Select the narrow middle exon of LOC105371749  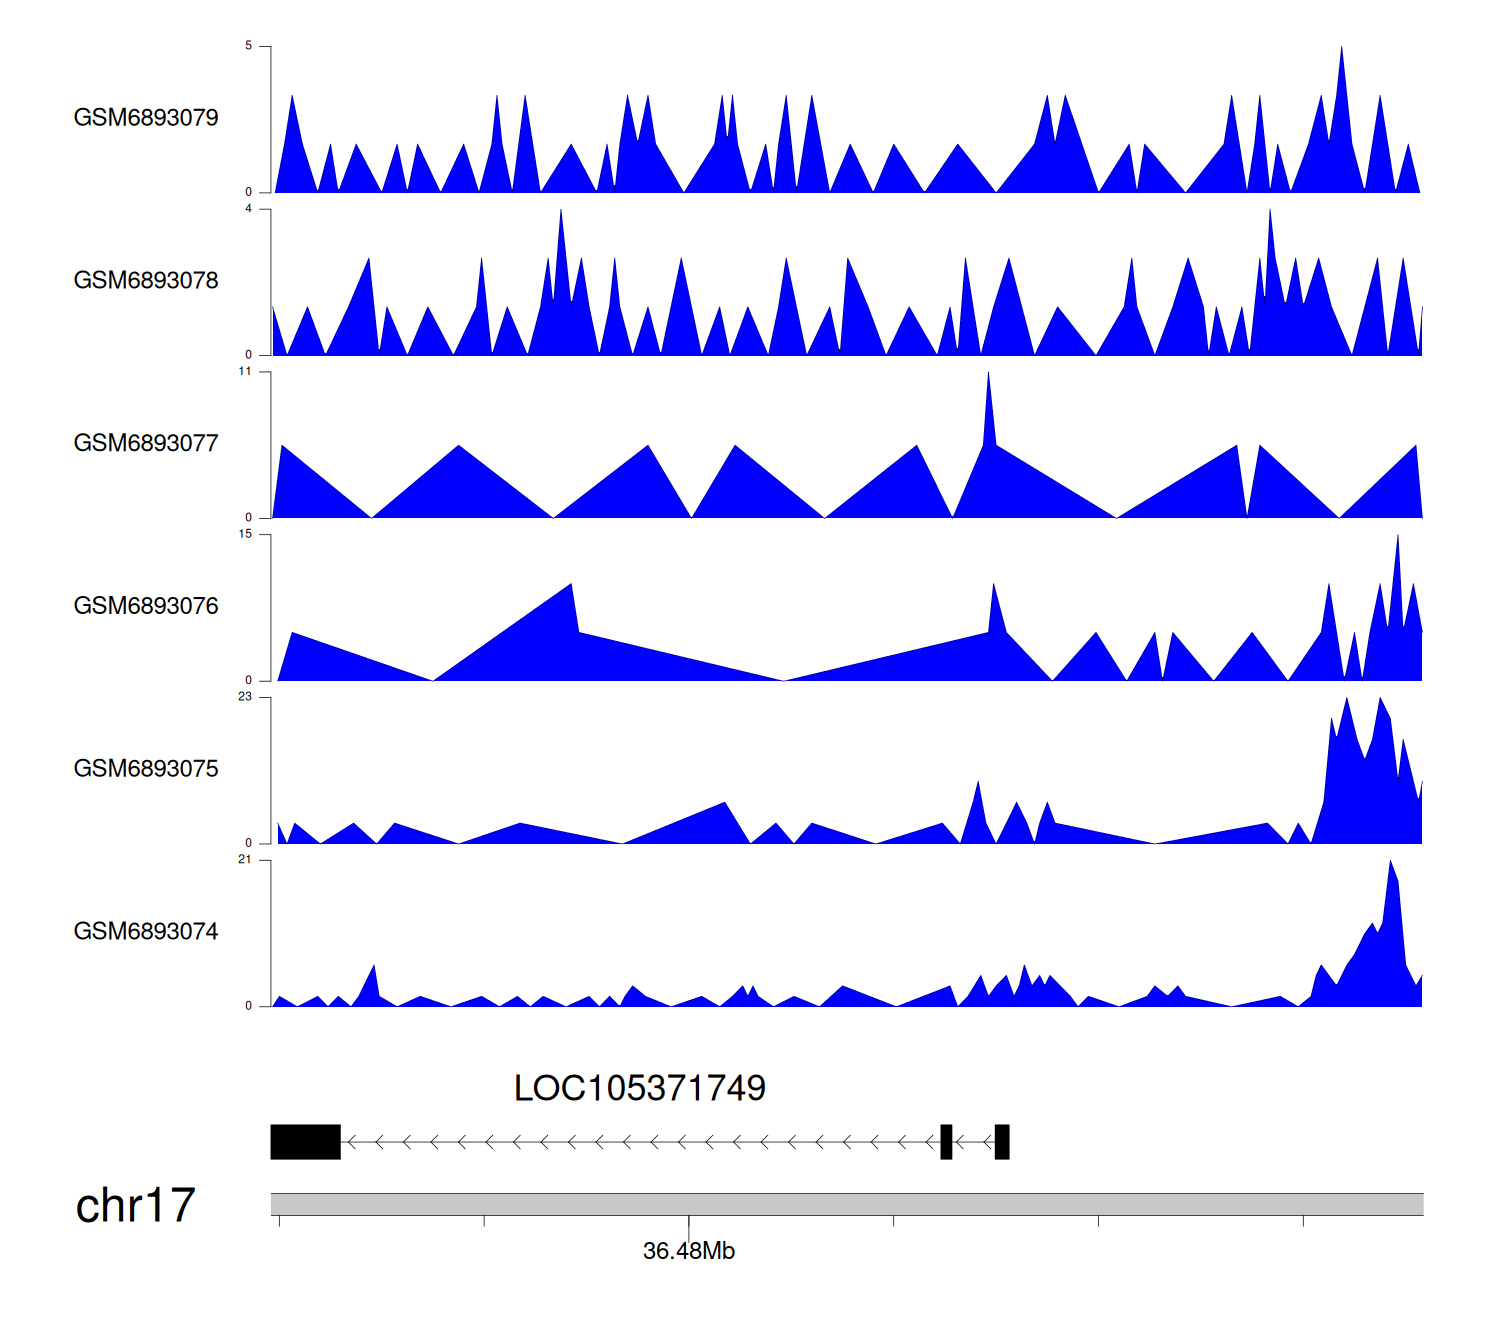pyautogui.click(x=946, y=1142)
